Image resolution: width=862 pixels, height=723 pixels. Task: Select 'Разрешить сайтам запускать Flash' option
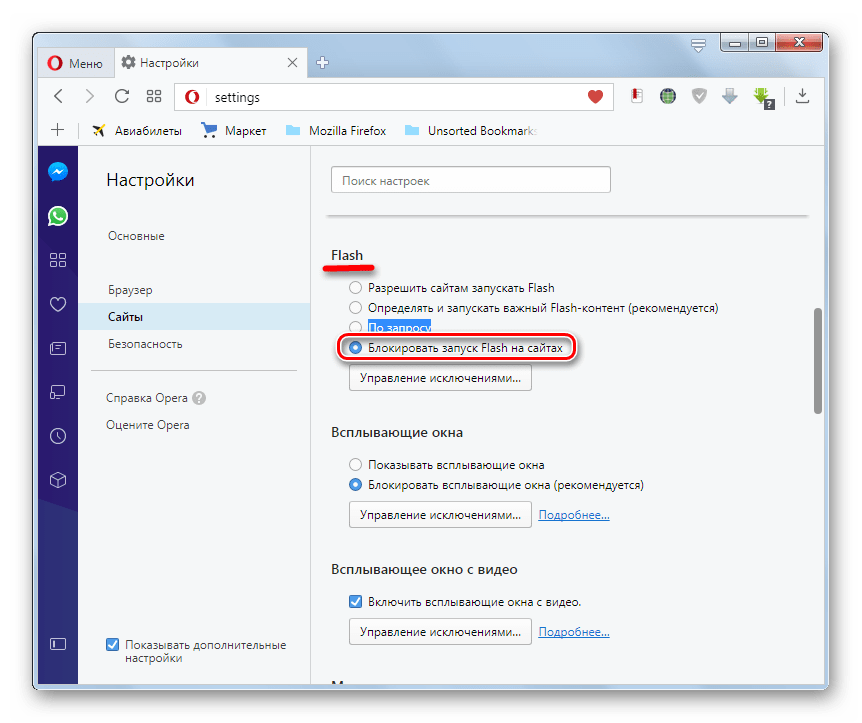tap(355, 288)
